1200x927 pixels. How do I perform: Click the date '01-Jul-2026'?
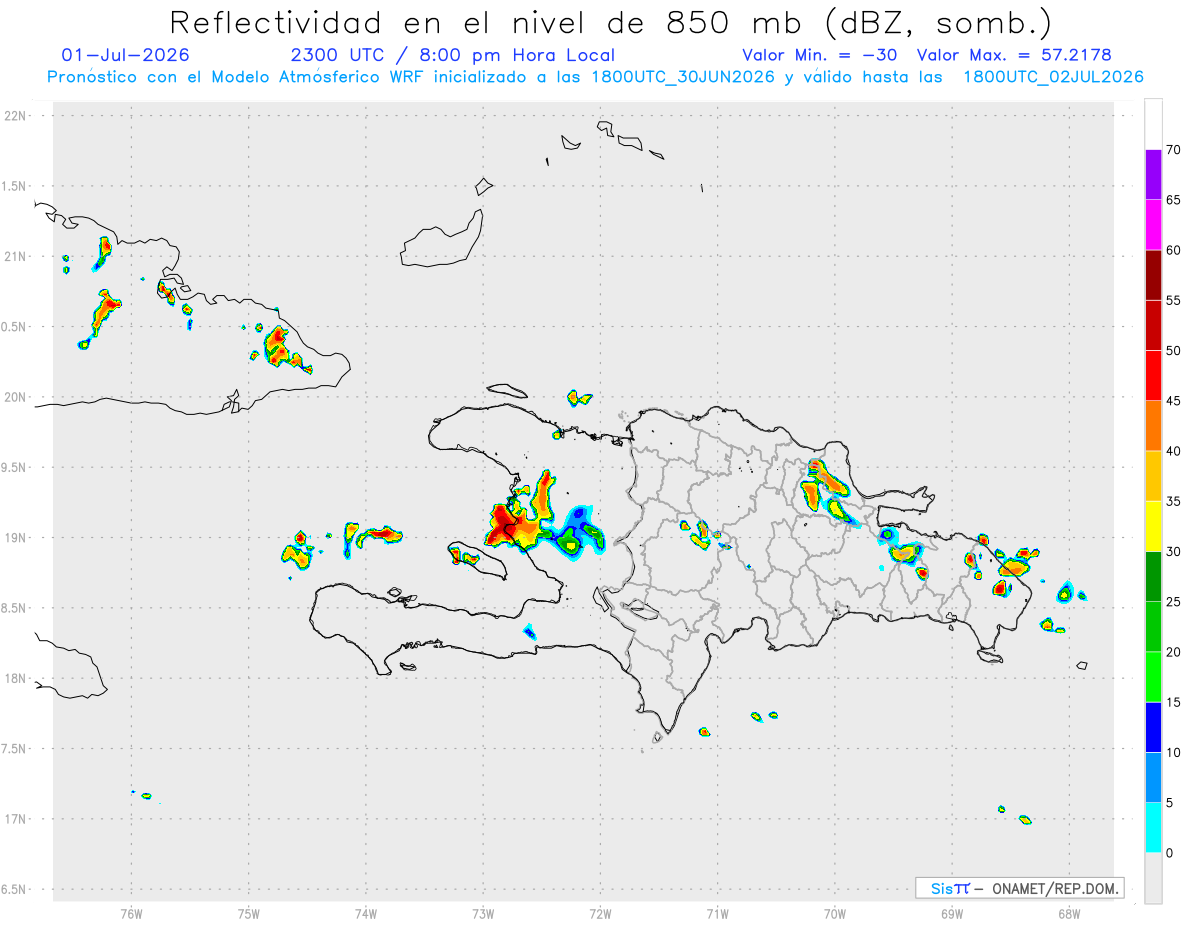tap(125, 55)
